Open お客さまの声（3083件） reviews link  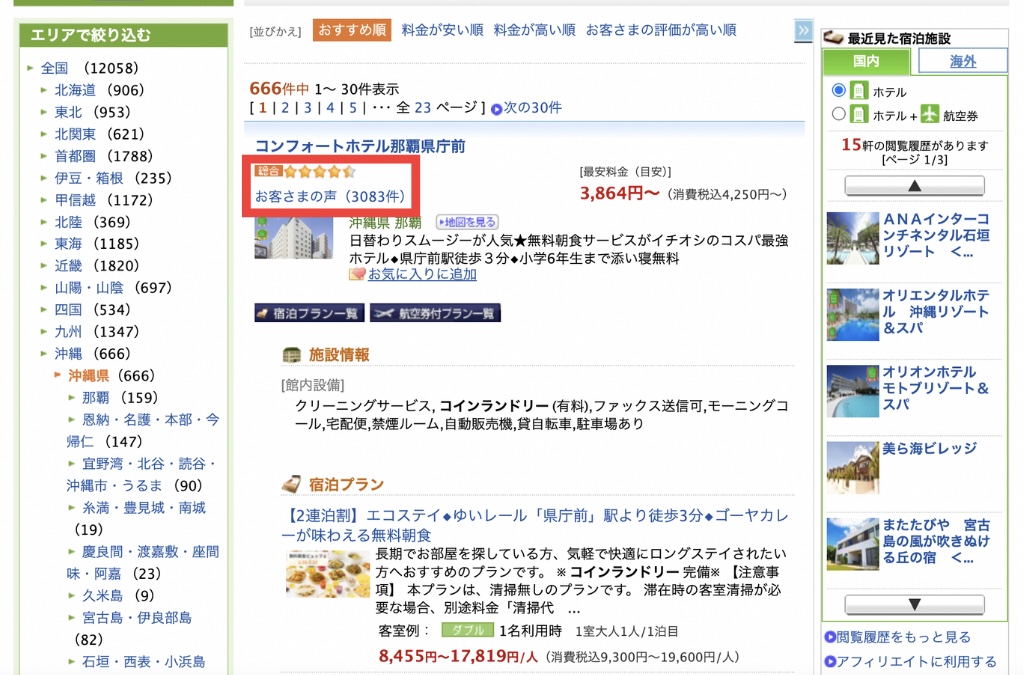[x=330, y=196]
